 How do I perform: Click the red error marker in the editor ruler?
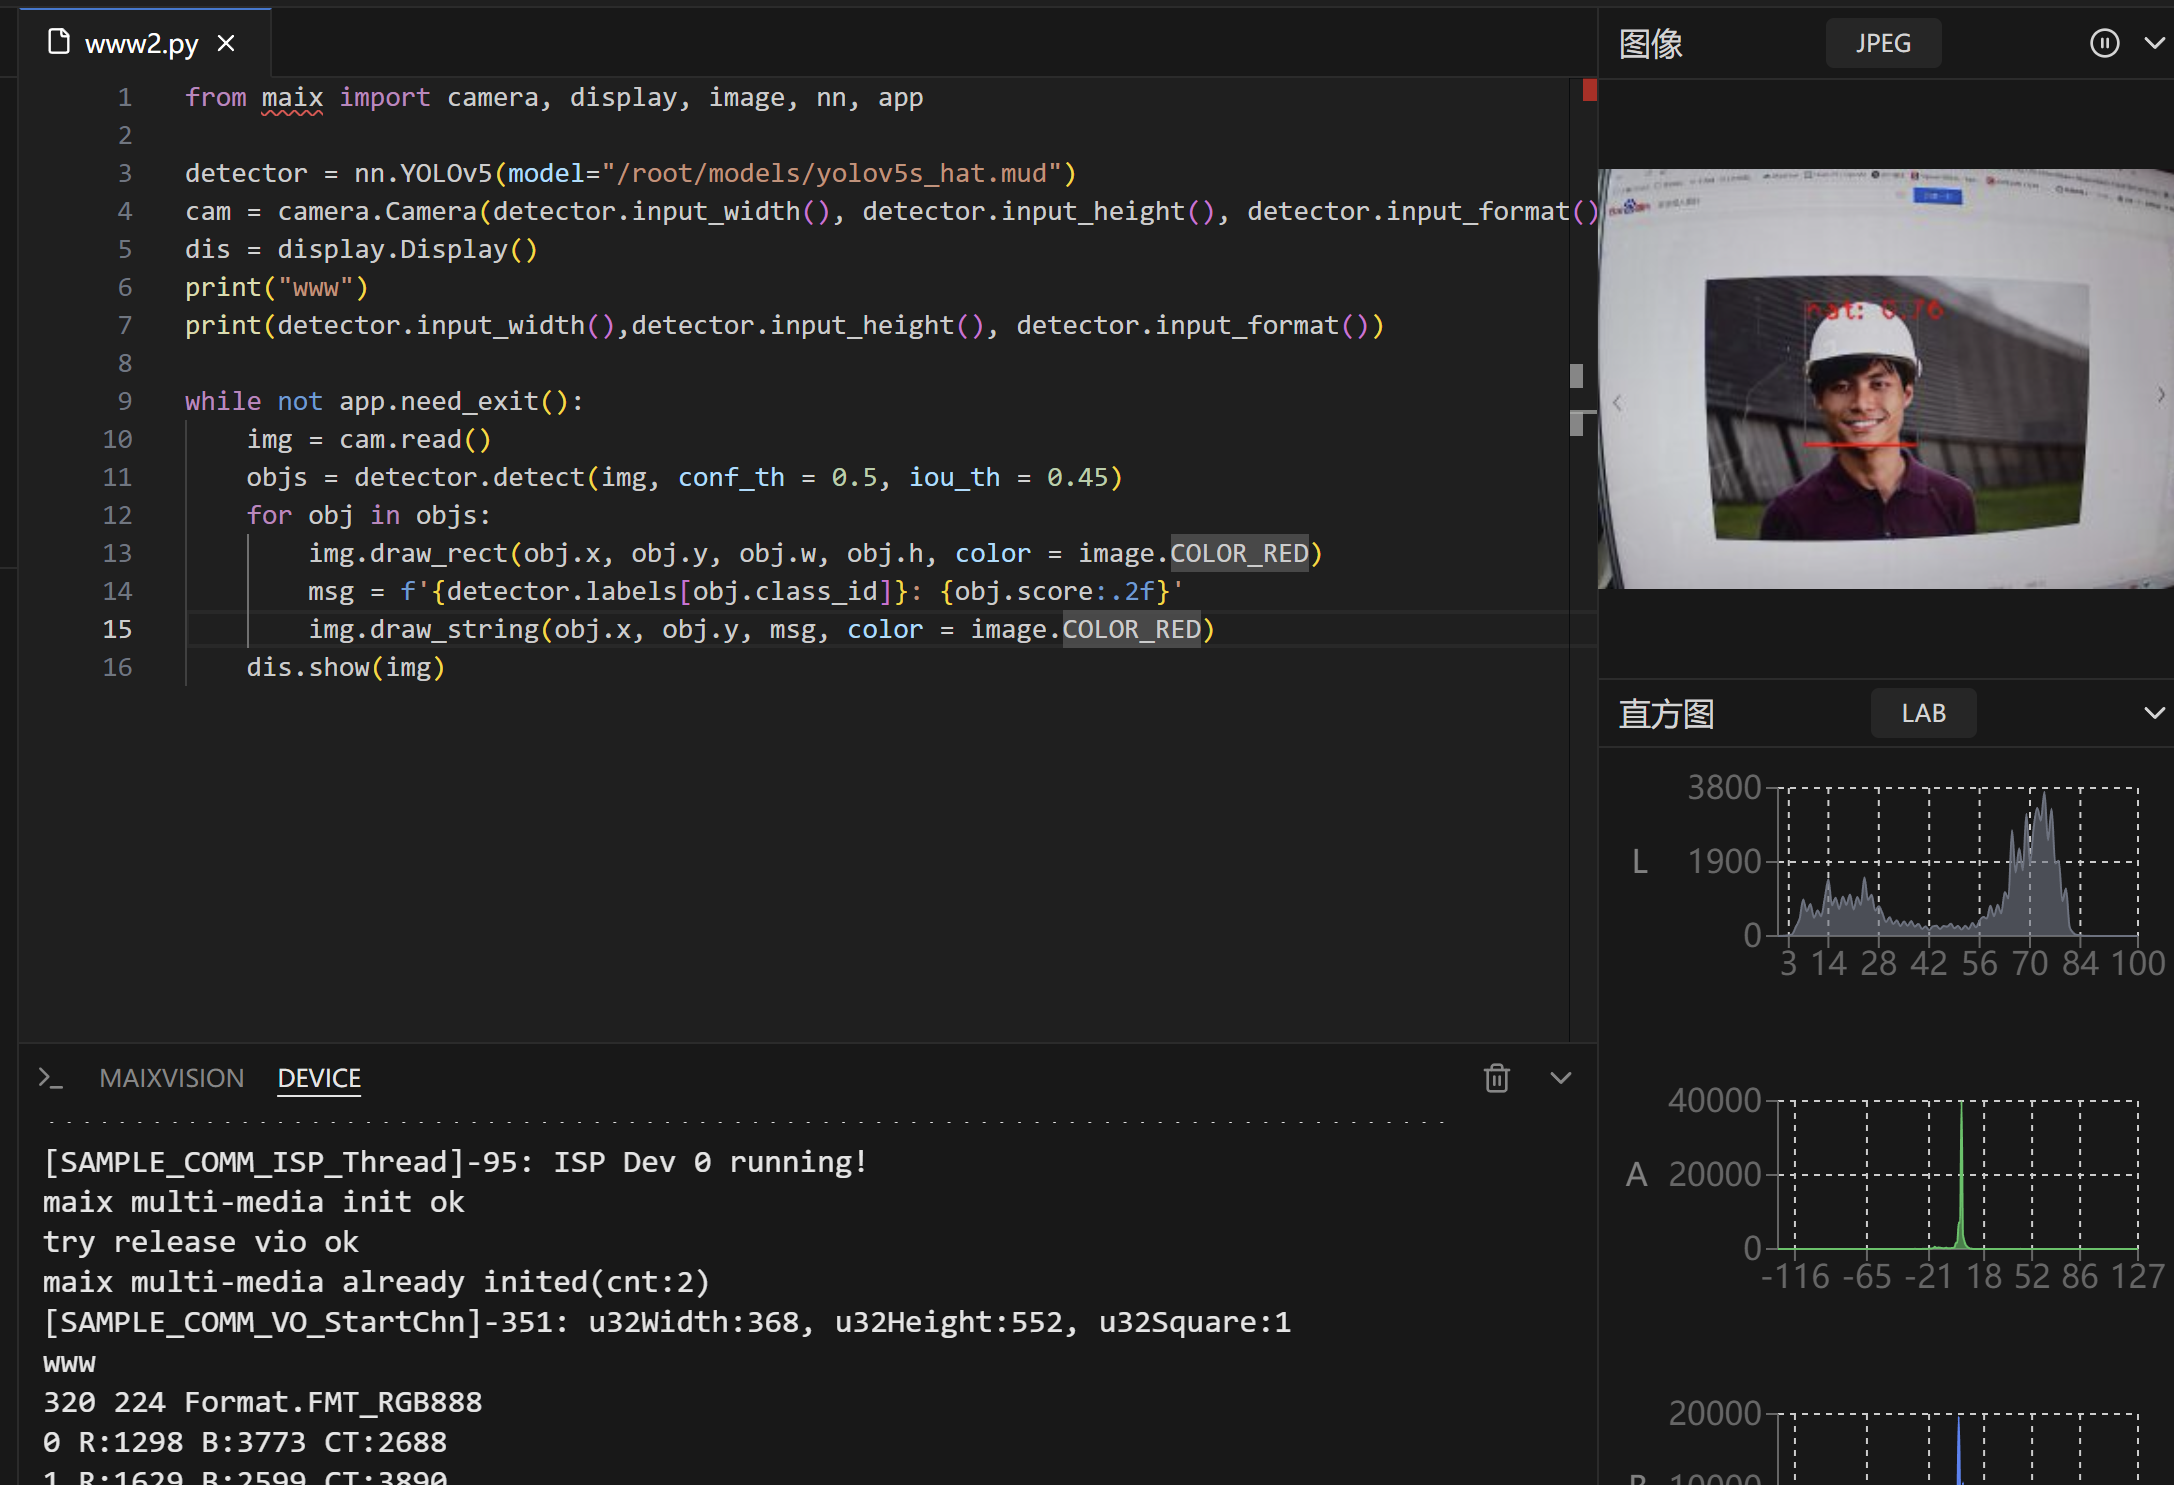(x=1589, y=91)
